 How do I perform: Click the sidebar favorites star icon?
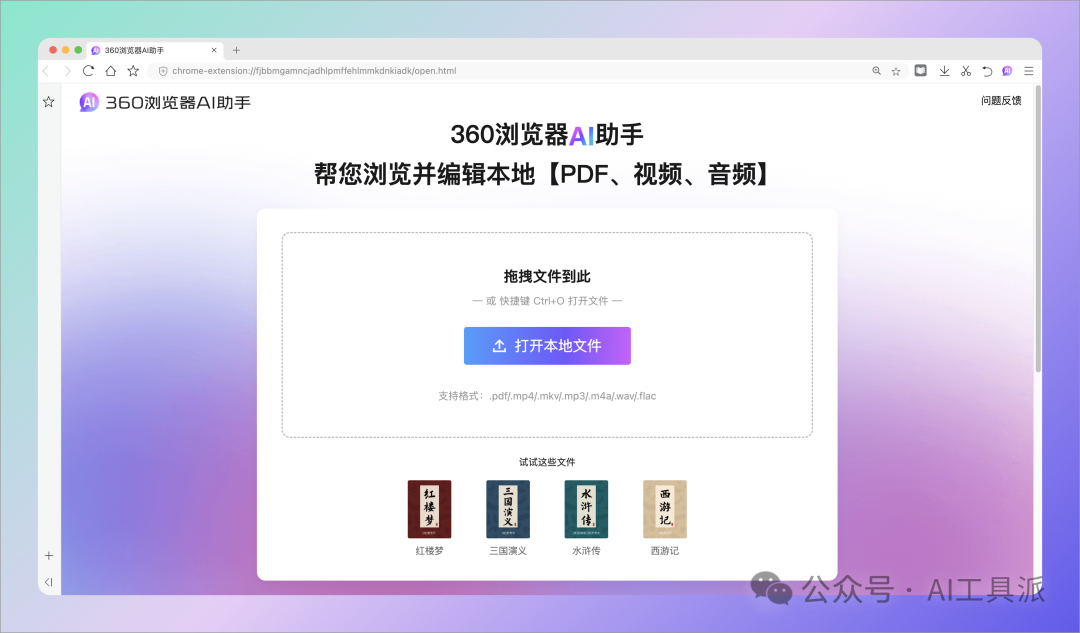[49, 102]
